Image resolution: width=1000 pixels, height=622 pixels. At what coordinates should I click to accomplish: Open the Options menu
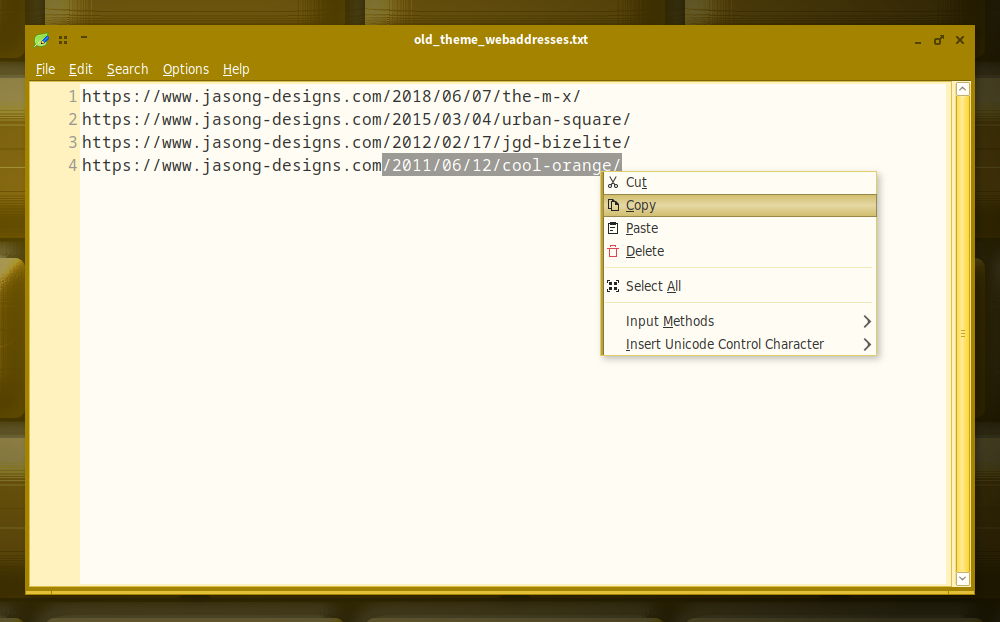(186, 69)
